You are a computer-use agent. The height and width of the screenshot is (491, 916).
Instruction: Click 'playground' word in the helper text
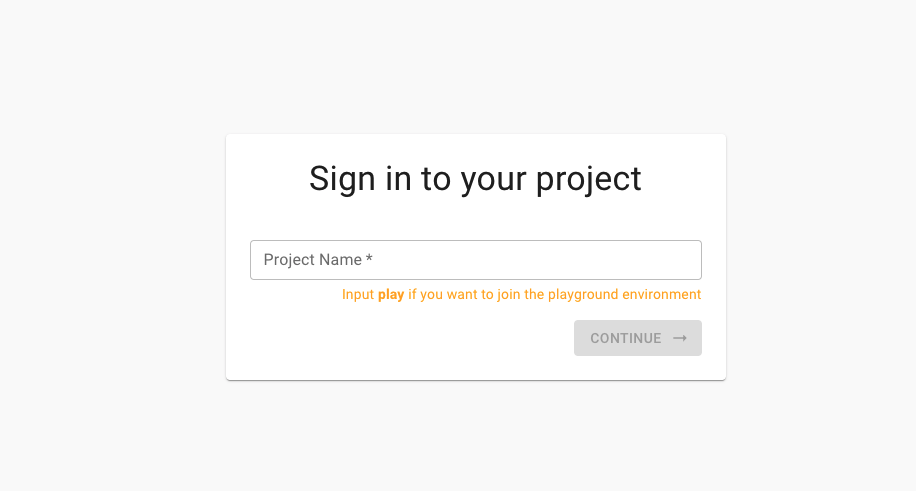(x=582, y=295)
